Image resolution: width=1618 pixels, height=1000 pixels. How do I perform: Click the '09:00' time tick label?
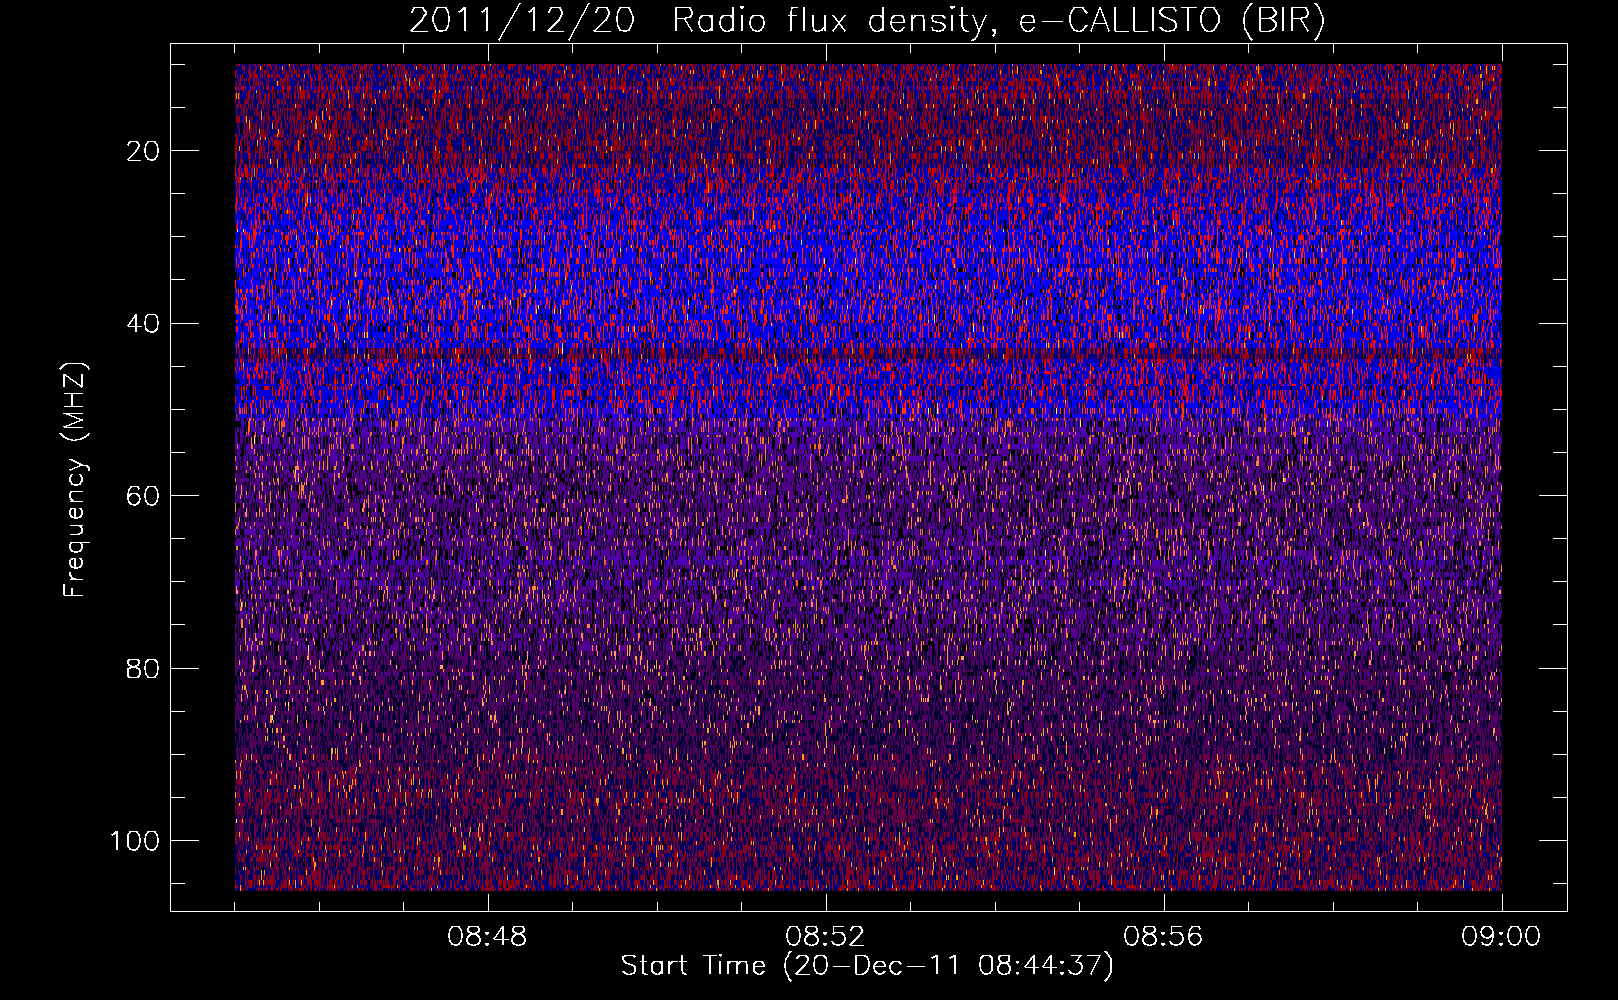(1501, 937)
